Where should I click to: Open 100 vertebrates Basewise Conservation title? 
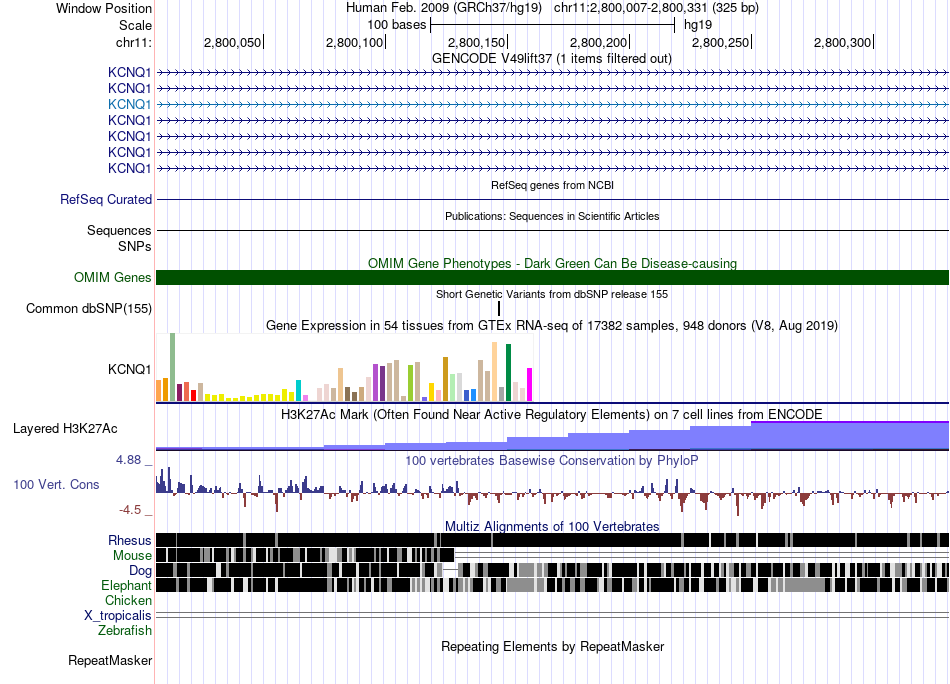click(552, 460)
